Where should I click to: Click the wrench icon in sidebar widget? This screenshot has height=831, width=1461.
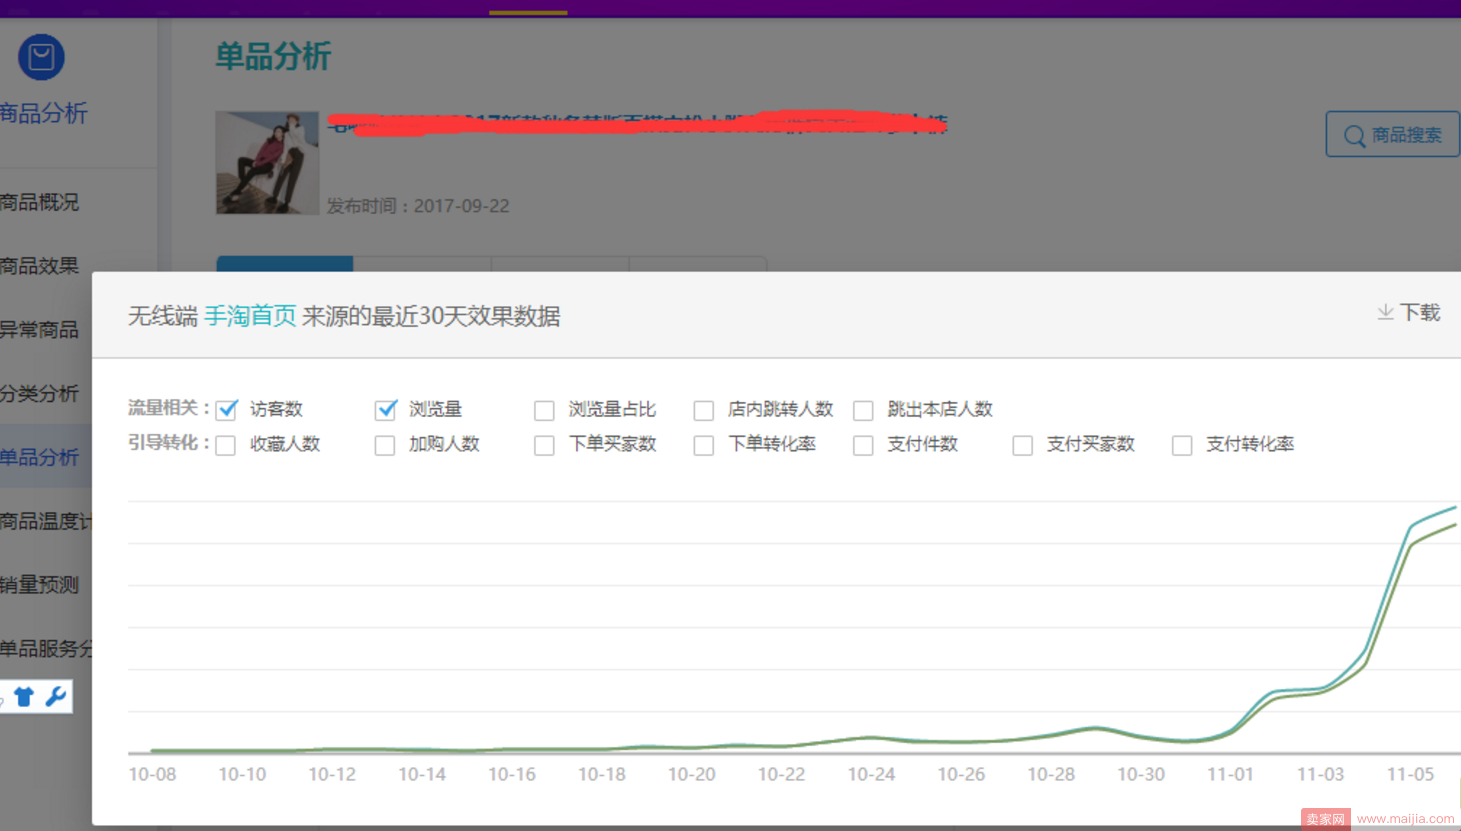coord(56,696)
